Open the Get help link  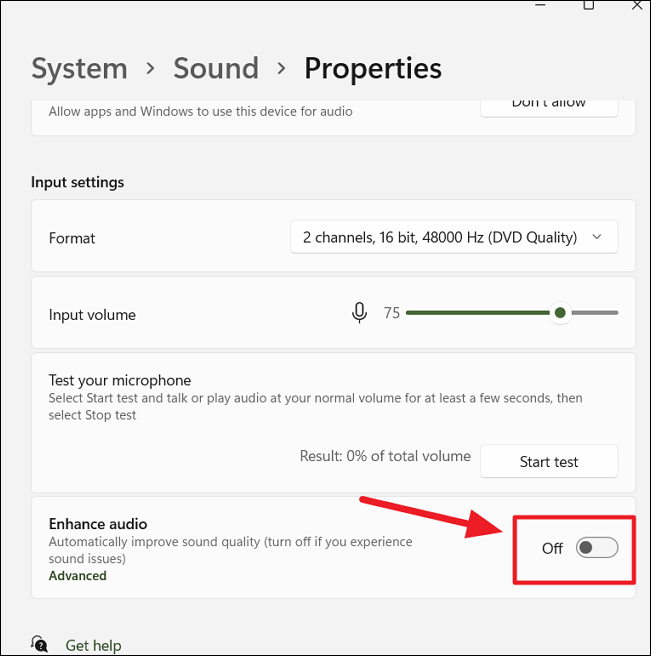pos(93,645)
